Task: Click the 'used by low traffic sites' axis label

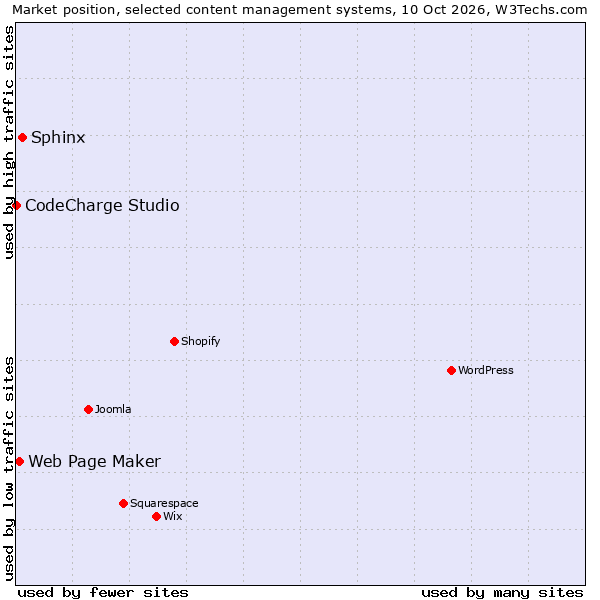Action: coord(8,469)
